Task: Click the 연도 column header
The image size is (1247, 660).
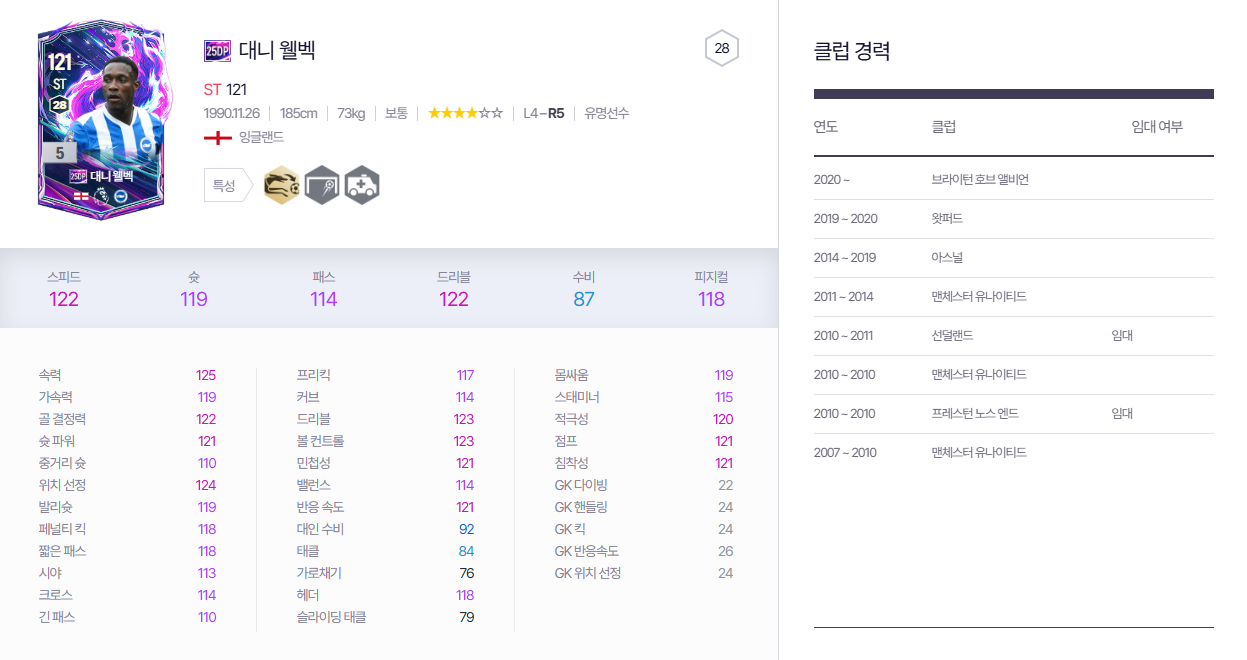Action: click(826, 127)
